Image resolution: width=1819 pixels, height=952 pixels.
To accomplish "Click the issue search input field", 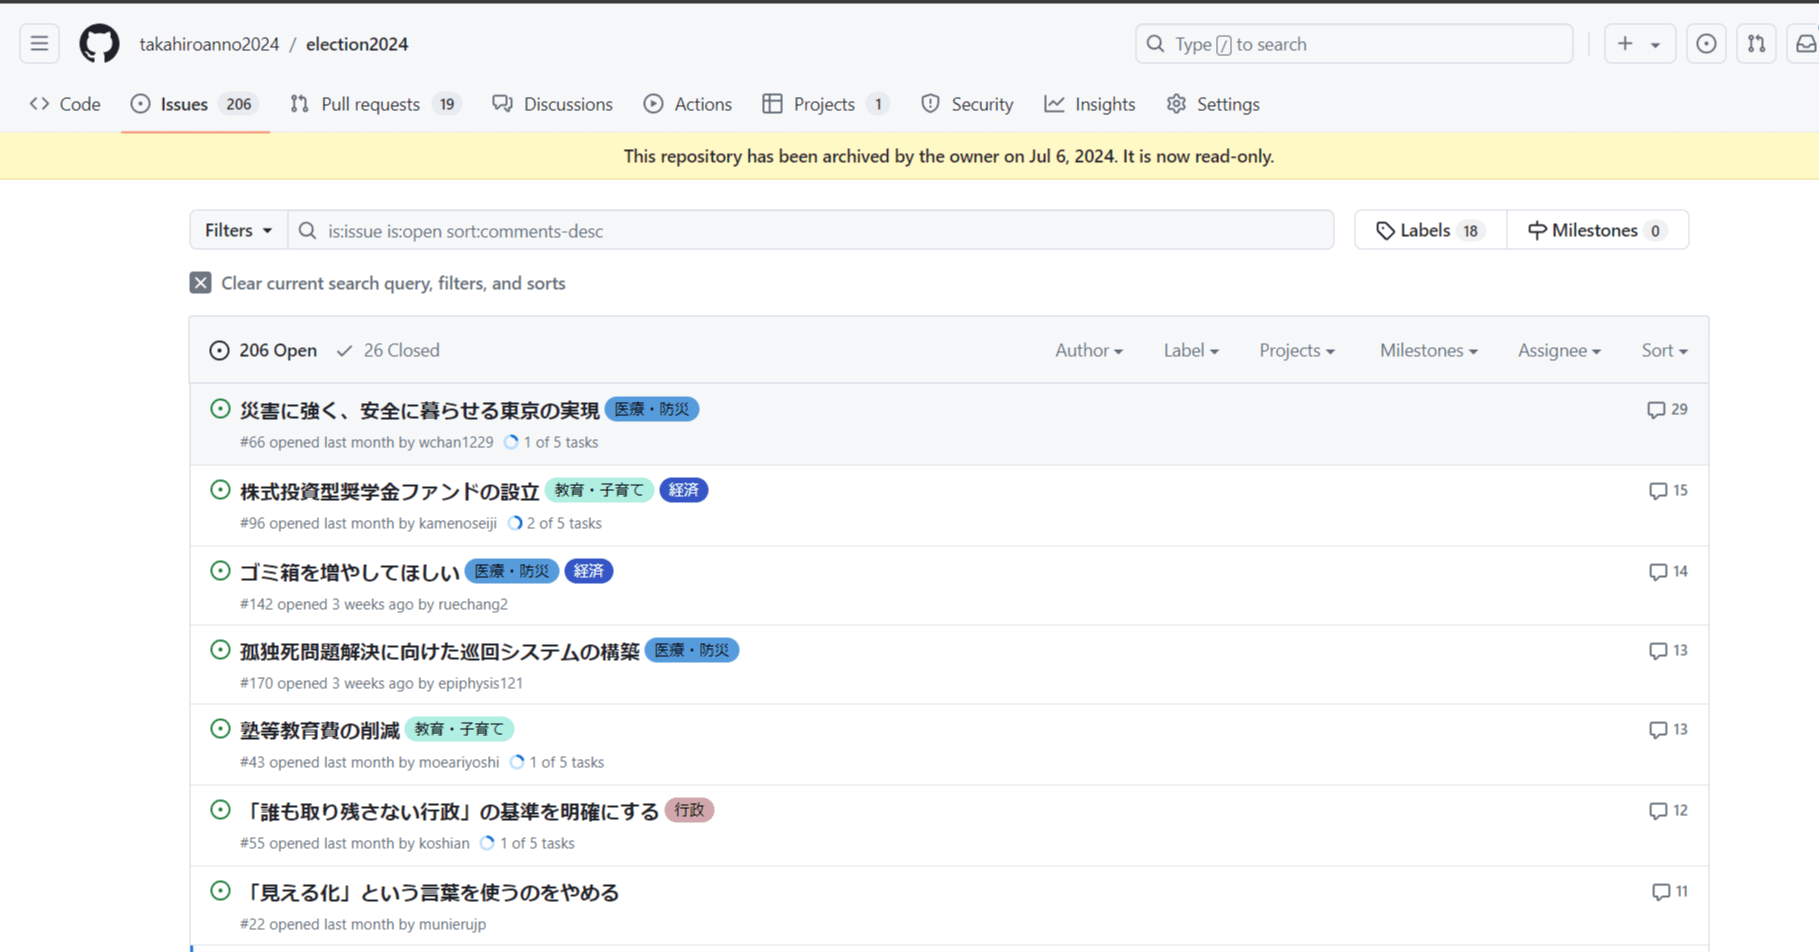I will click(810, 230).
